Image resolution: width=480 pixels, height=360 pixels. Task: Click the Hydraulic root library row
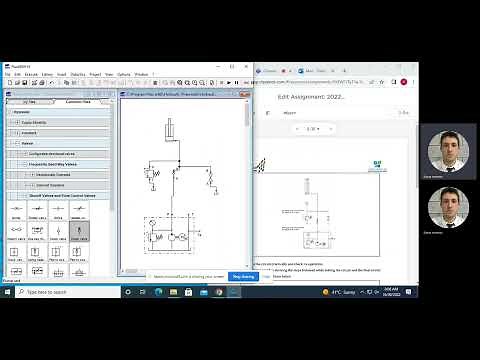click(59, 112)
